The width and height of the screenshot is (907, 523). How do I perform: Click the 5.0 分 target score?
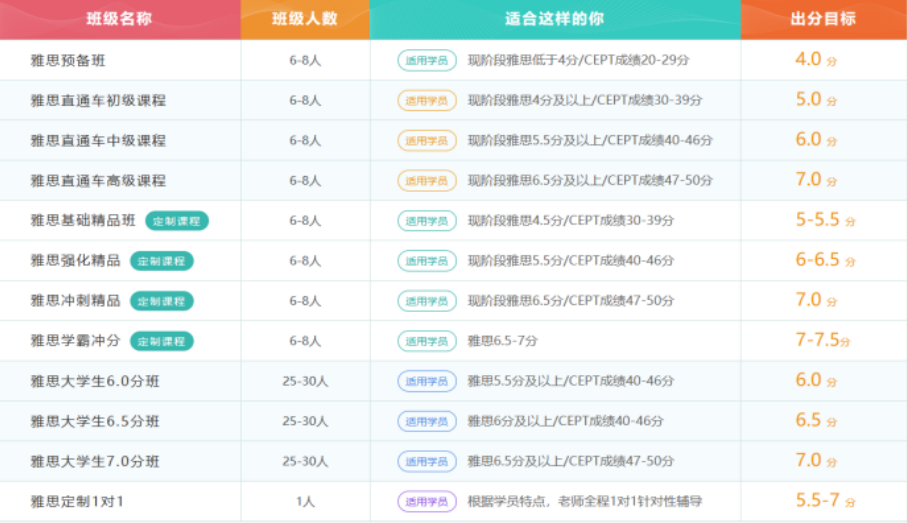[816, 100]
